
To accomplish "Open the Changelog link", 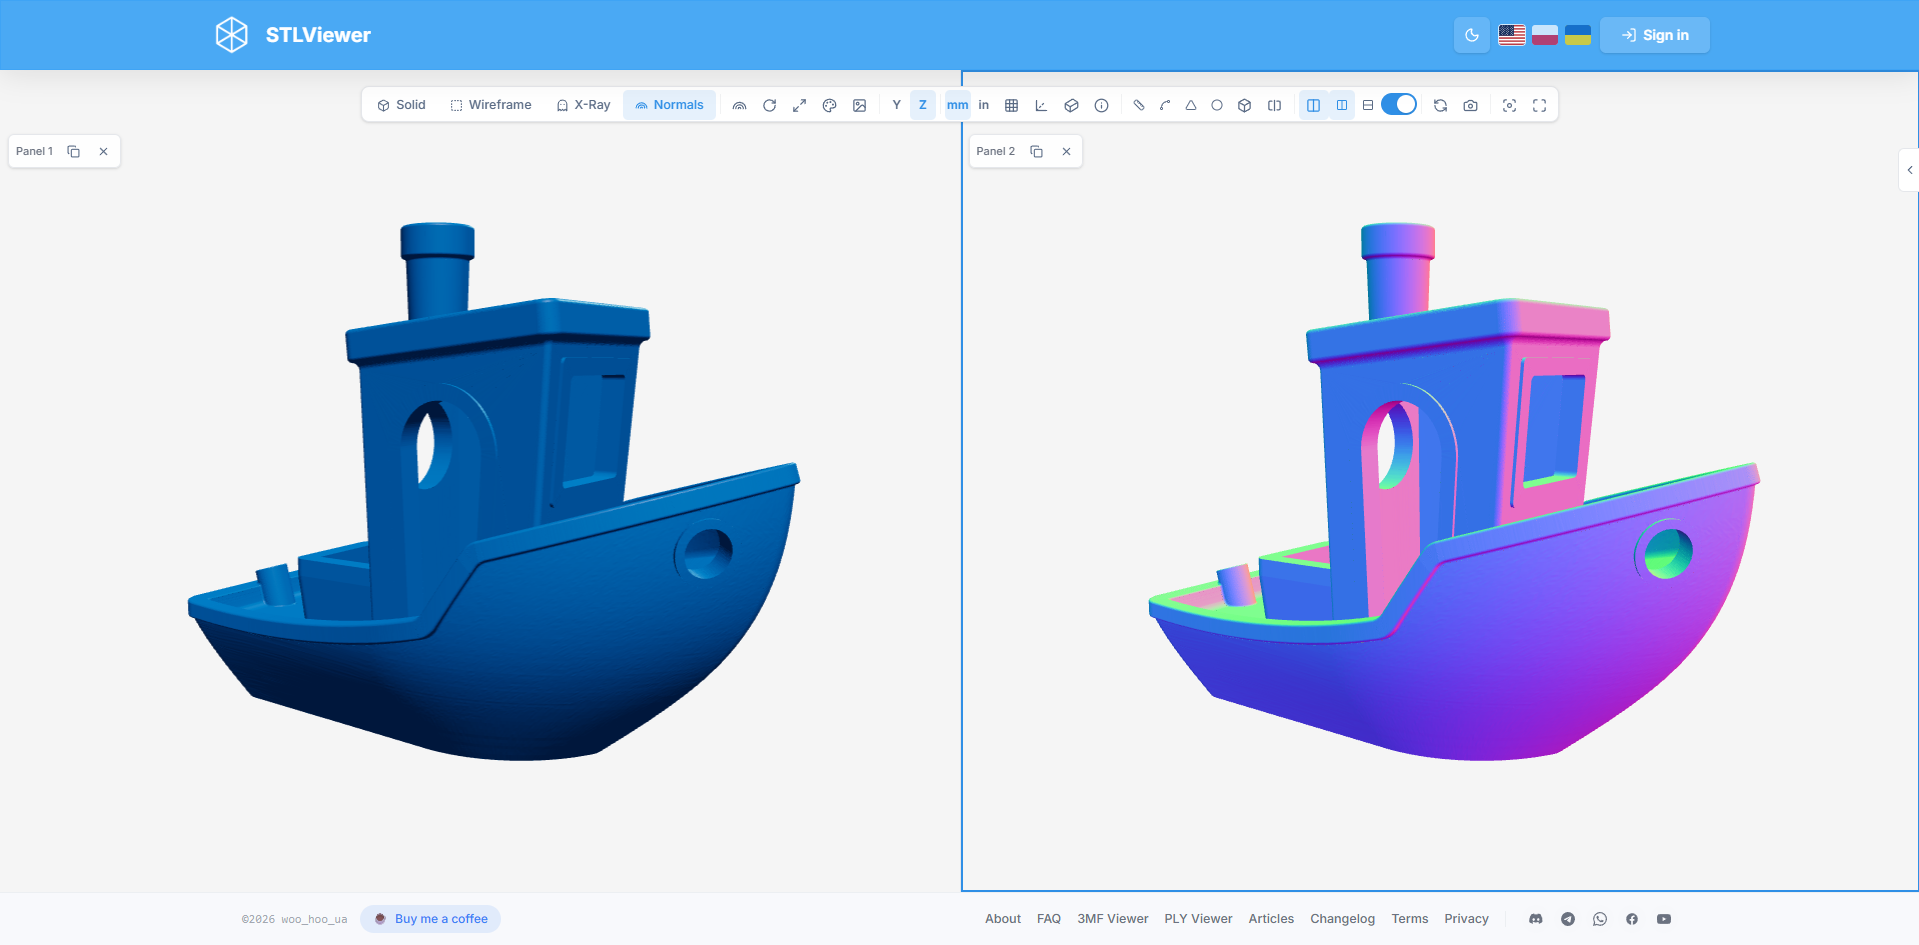I will (1343, 919).
